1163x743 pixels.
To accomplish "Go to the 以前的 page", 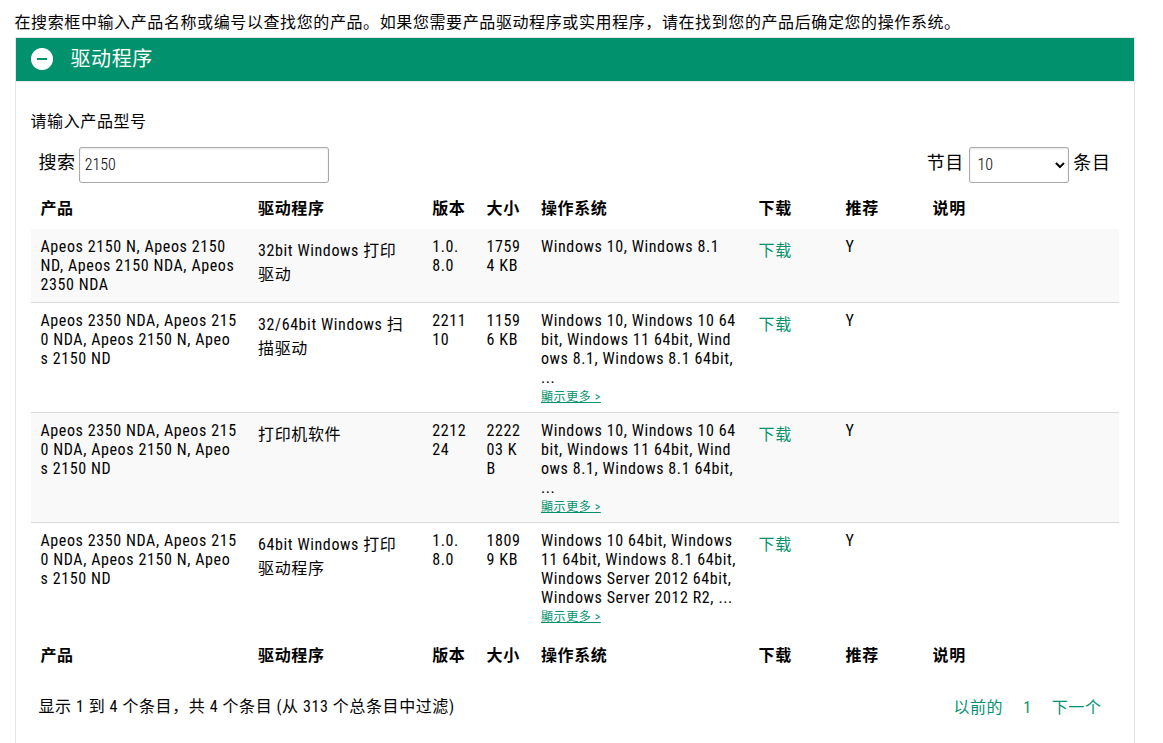I will [978, 707].
